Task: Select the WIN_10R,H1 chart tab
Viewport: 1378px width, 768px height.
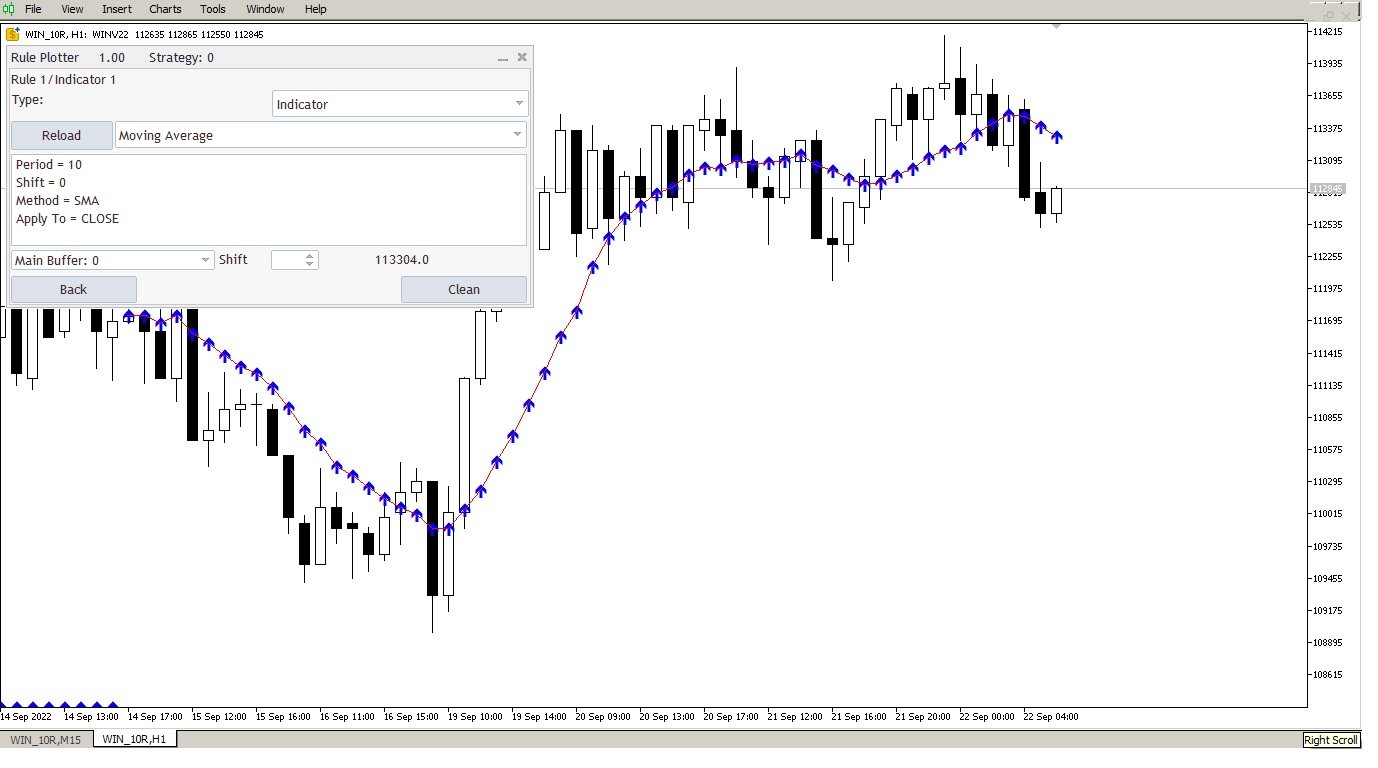Action: point(133,738)
